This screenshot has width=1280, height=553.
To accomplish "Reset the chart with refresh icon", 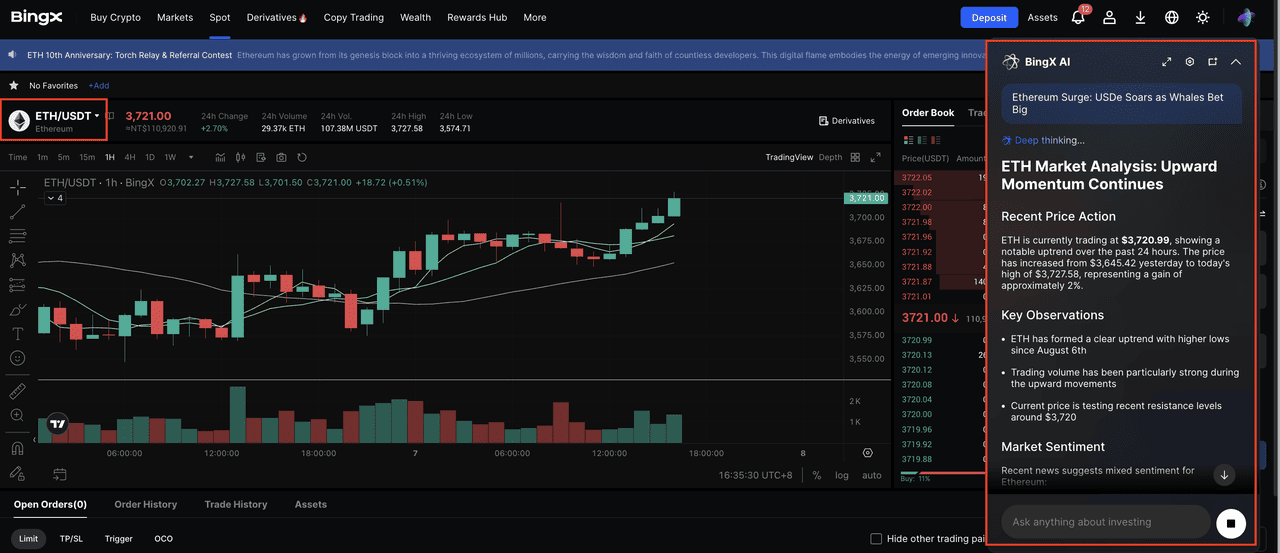I will 301,157.
